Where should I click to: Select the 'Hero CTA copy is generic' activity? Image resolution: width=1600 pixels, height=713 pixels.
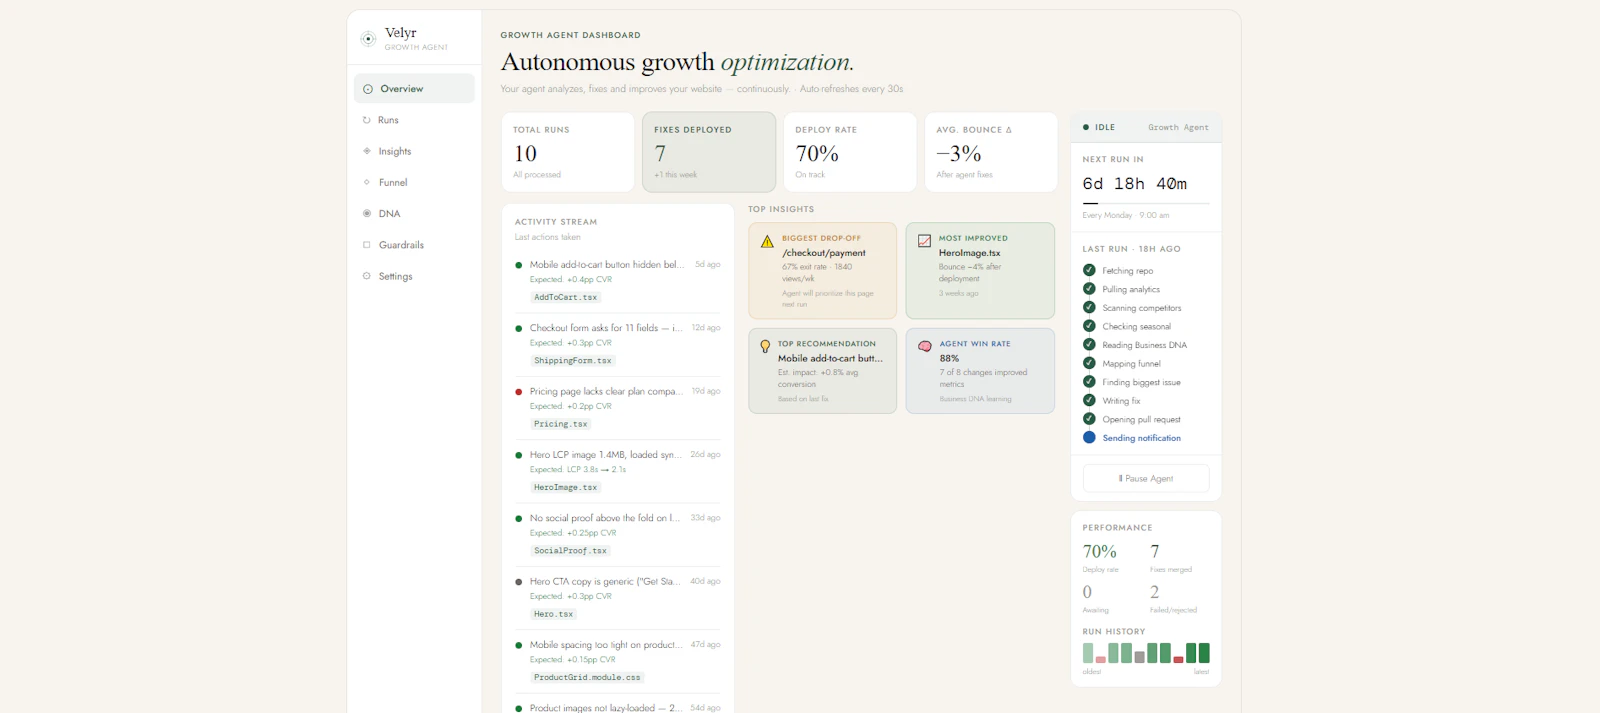[x=617, y=598]
